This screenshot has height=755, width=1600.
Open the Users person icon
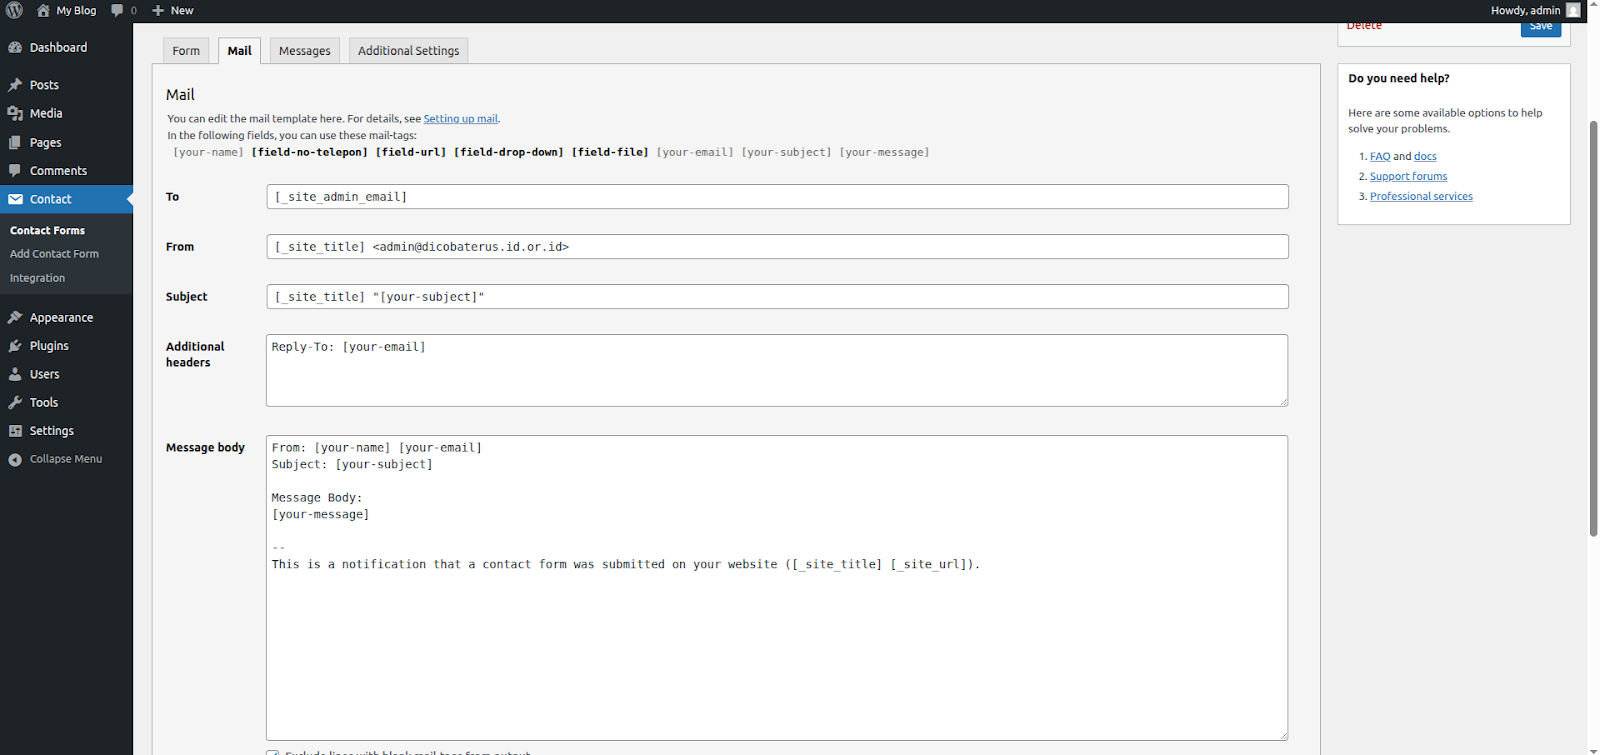click(15, 374)
